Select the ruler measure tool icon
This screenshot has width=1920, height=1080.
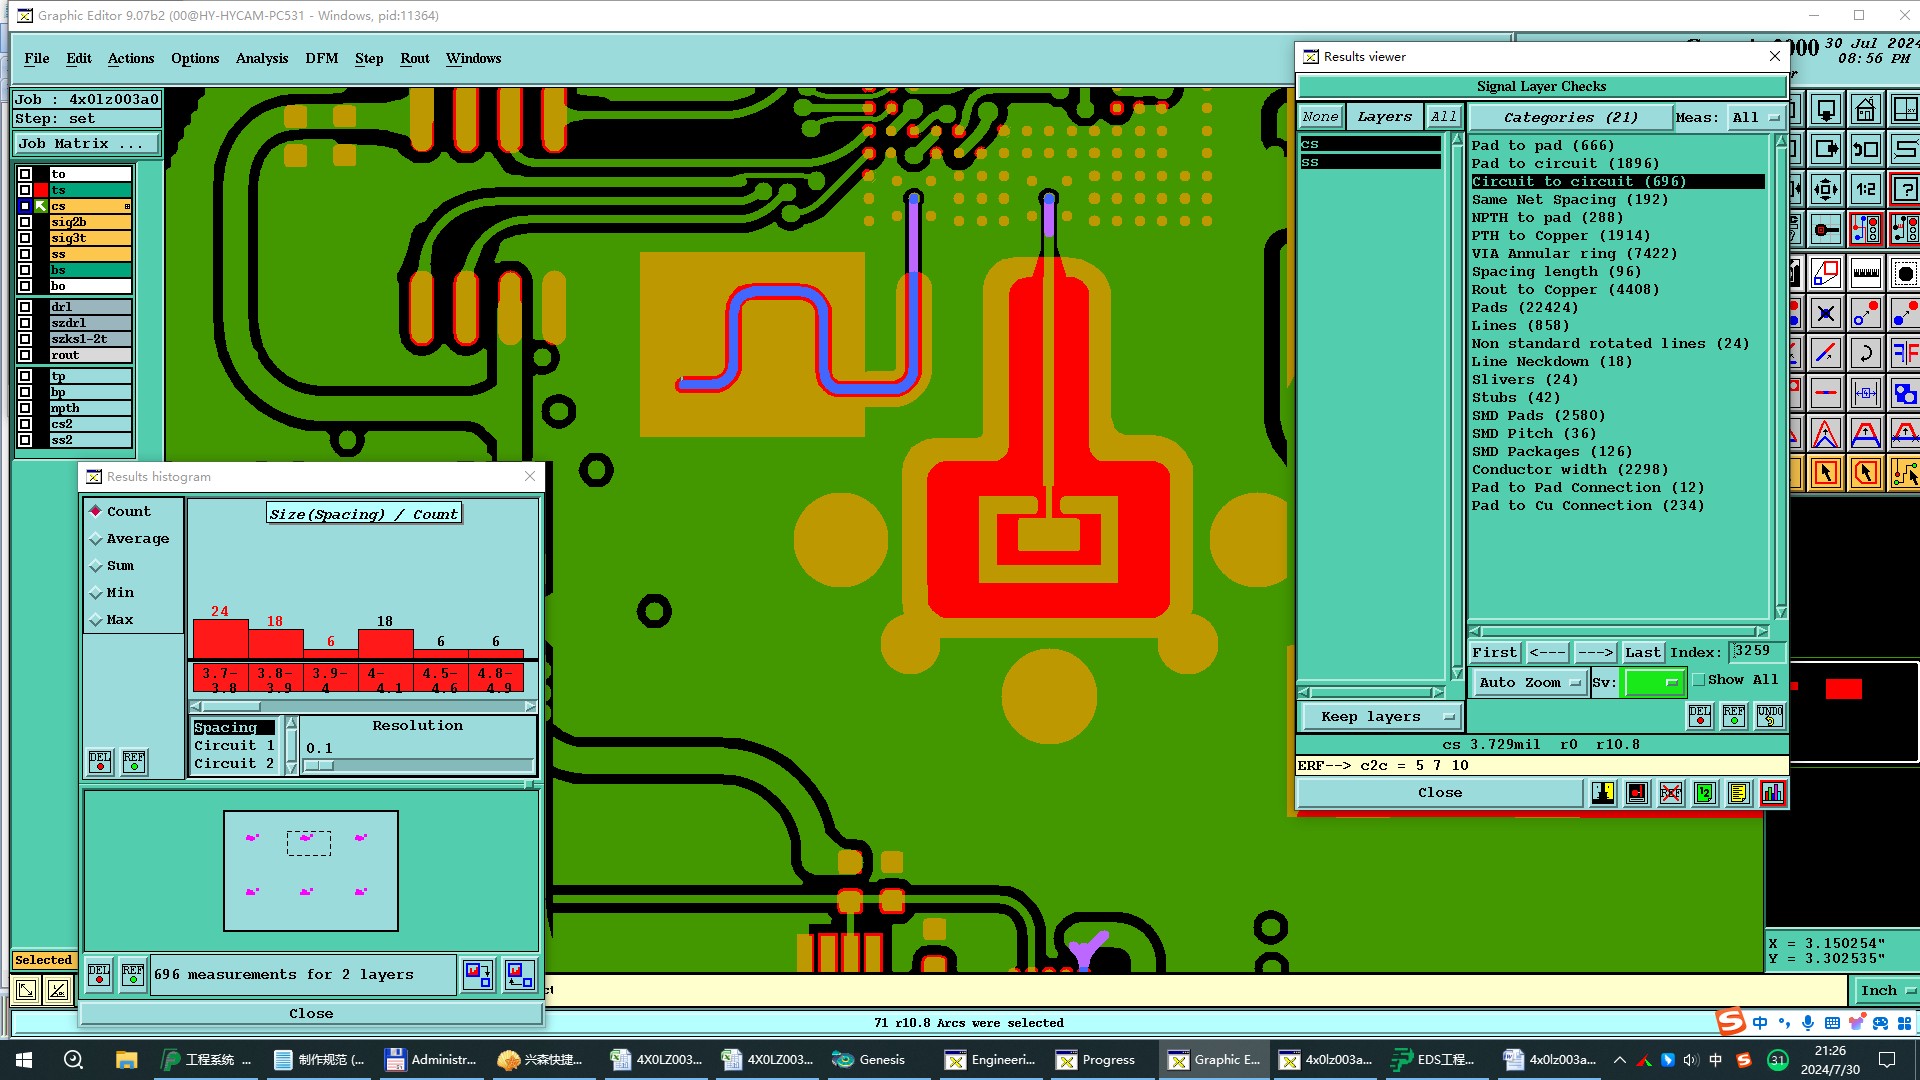point(1865,273)
